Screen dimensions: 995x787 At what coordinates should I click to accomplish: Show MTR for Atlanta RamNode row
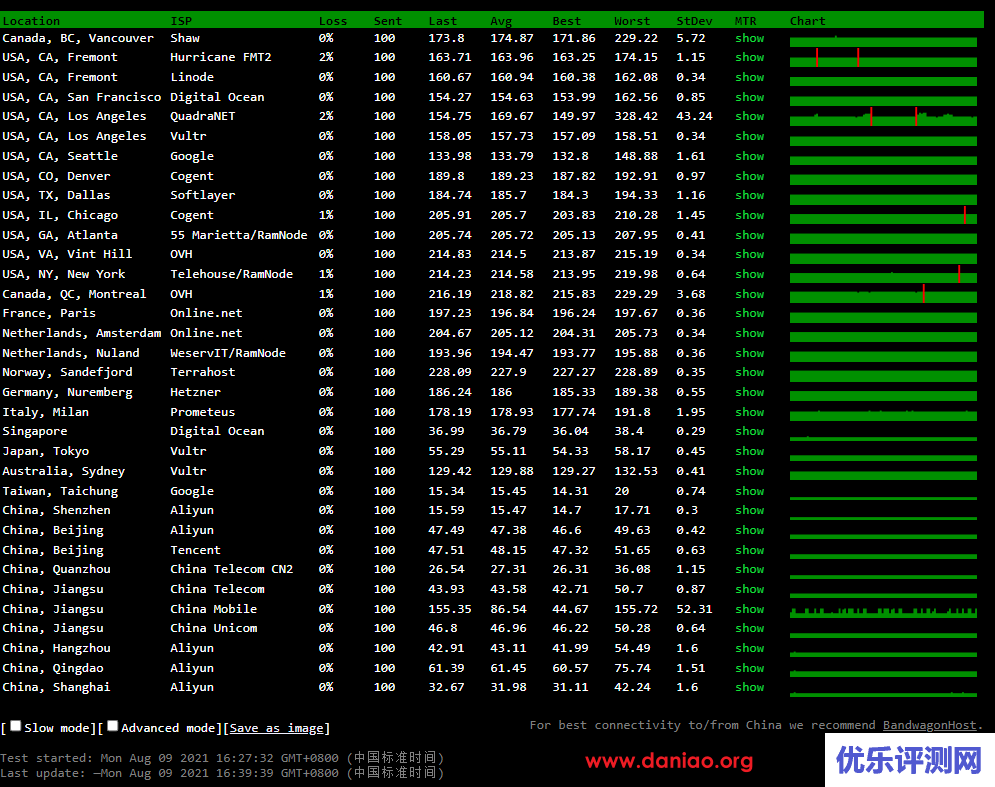[749, 235]
